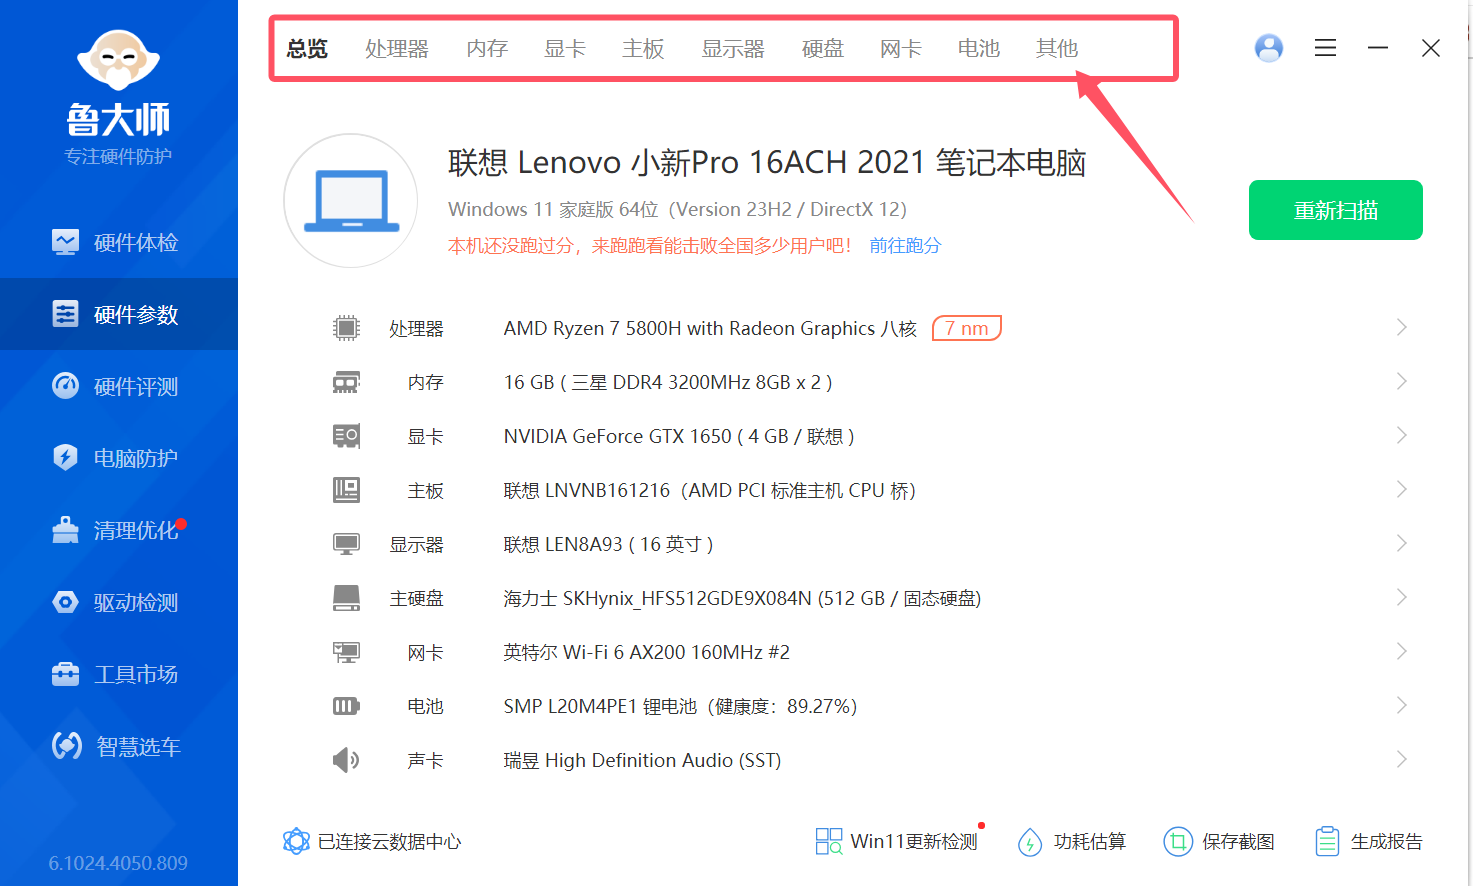
Task: Click the 显卡 graphics card icon
Action: [346, 436]
